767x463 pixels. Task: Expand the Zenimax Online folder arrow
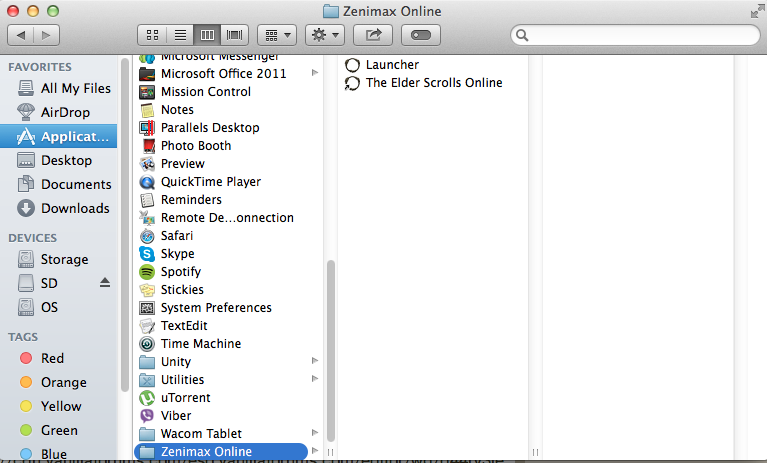point(315,451)
